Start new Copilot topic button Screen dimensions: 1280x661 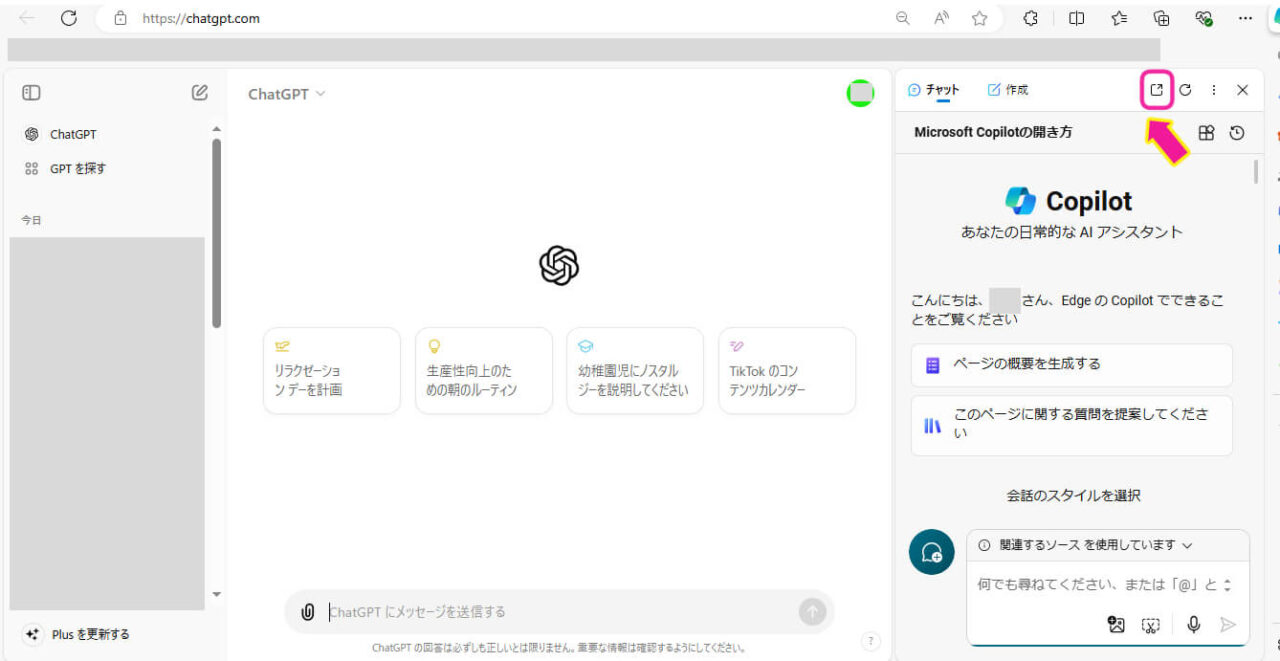tap(931, 552)
